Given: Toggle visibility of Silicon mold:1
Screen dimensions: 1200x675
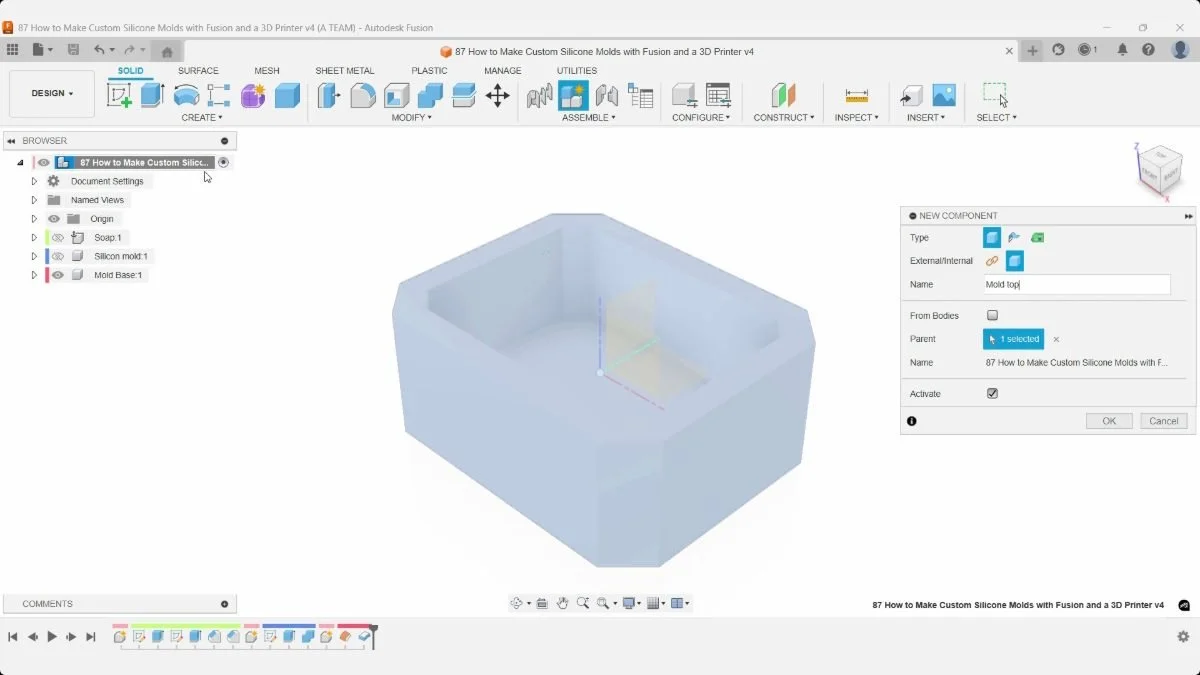Looking at the screenshot, I should 57,256.
